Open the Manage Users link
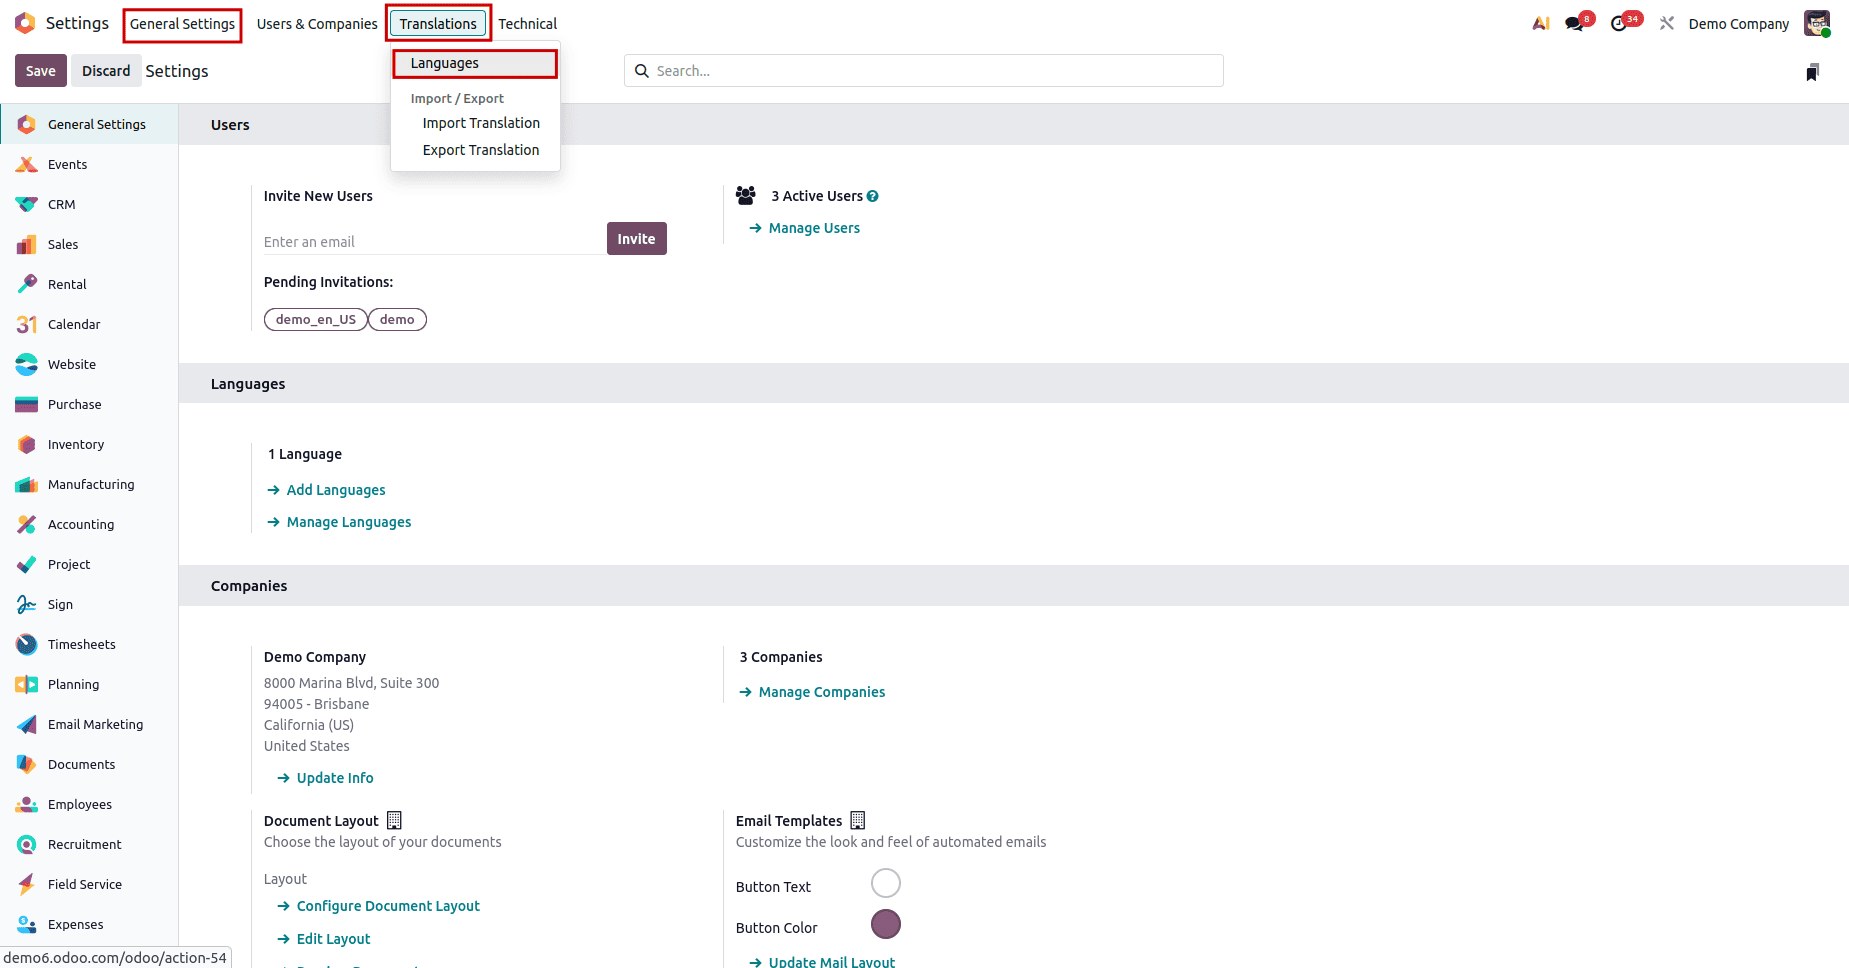Viewport: 1849px width, 968px height. (x=813, y=227)
